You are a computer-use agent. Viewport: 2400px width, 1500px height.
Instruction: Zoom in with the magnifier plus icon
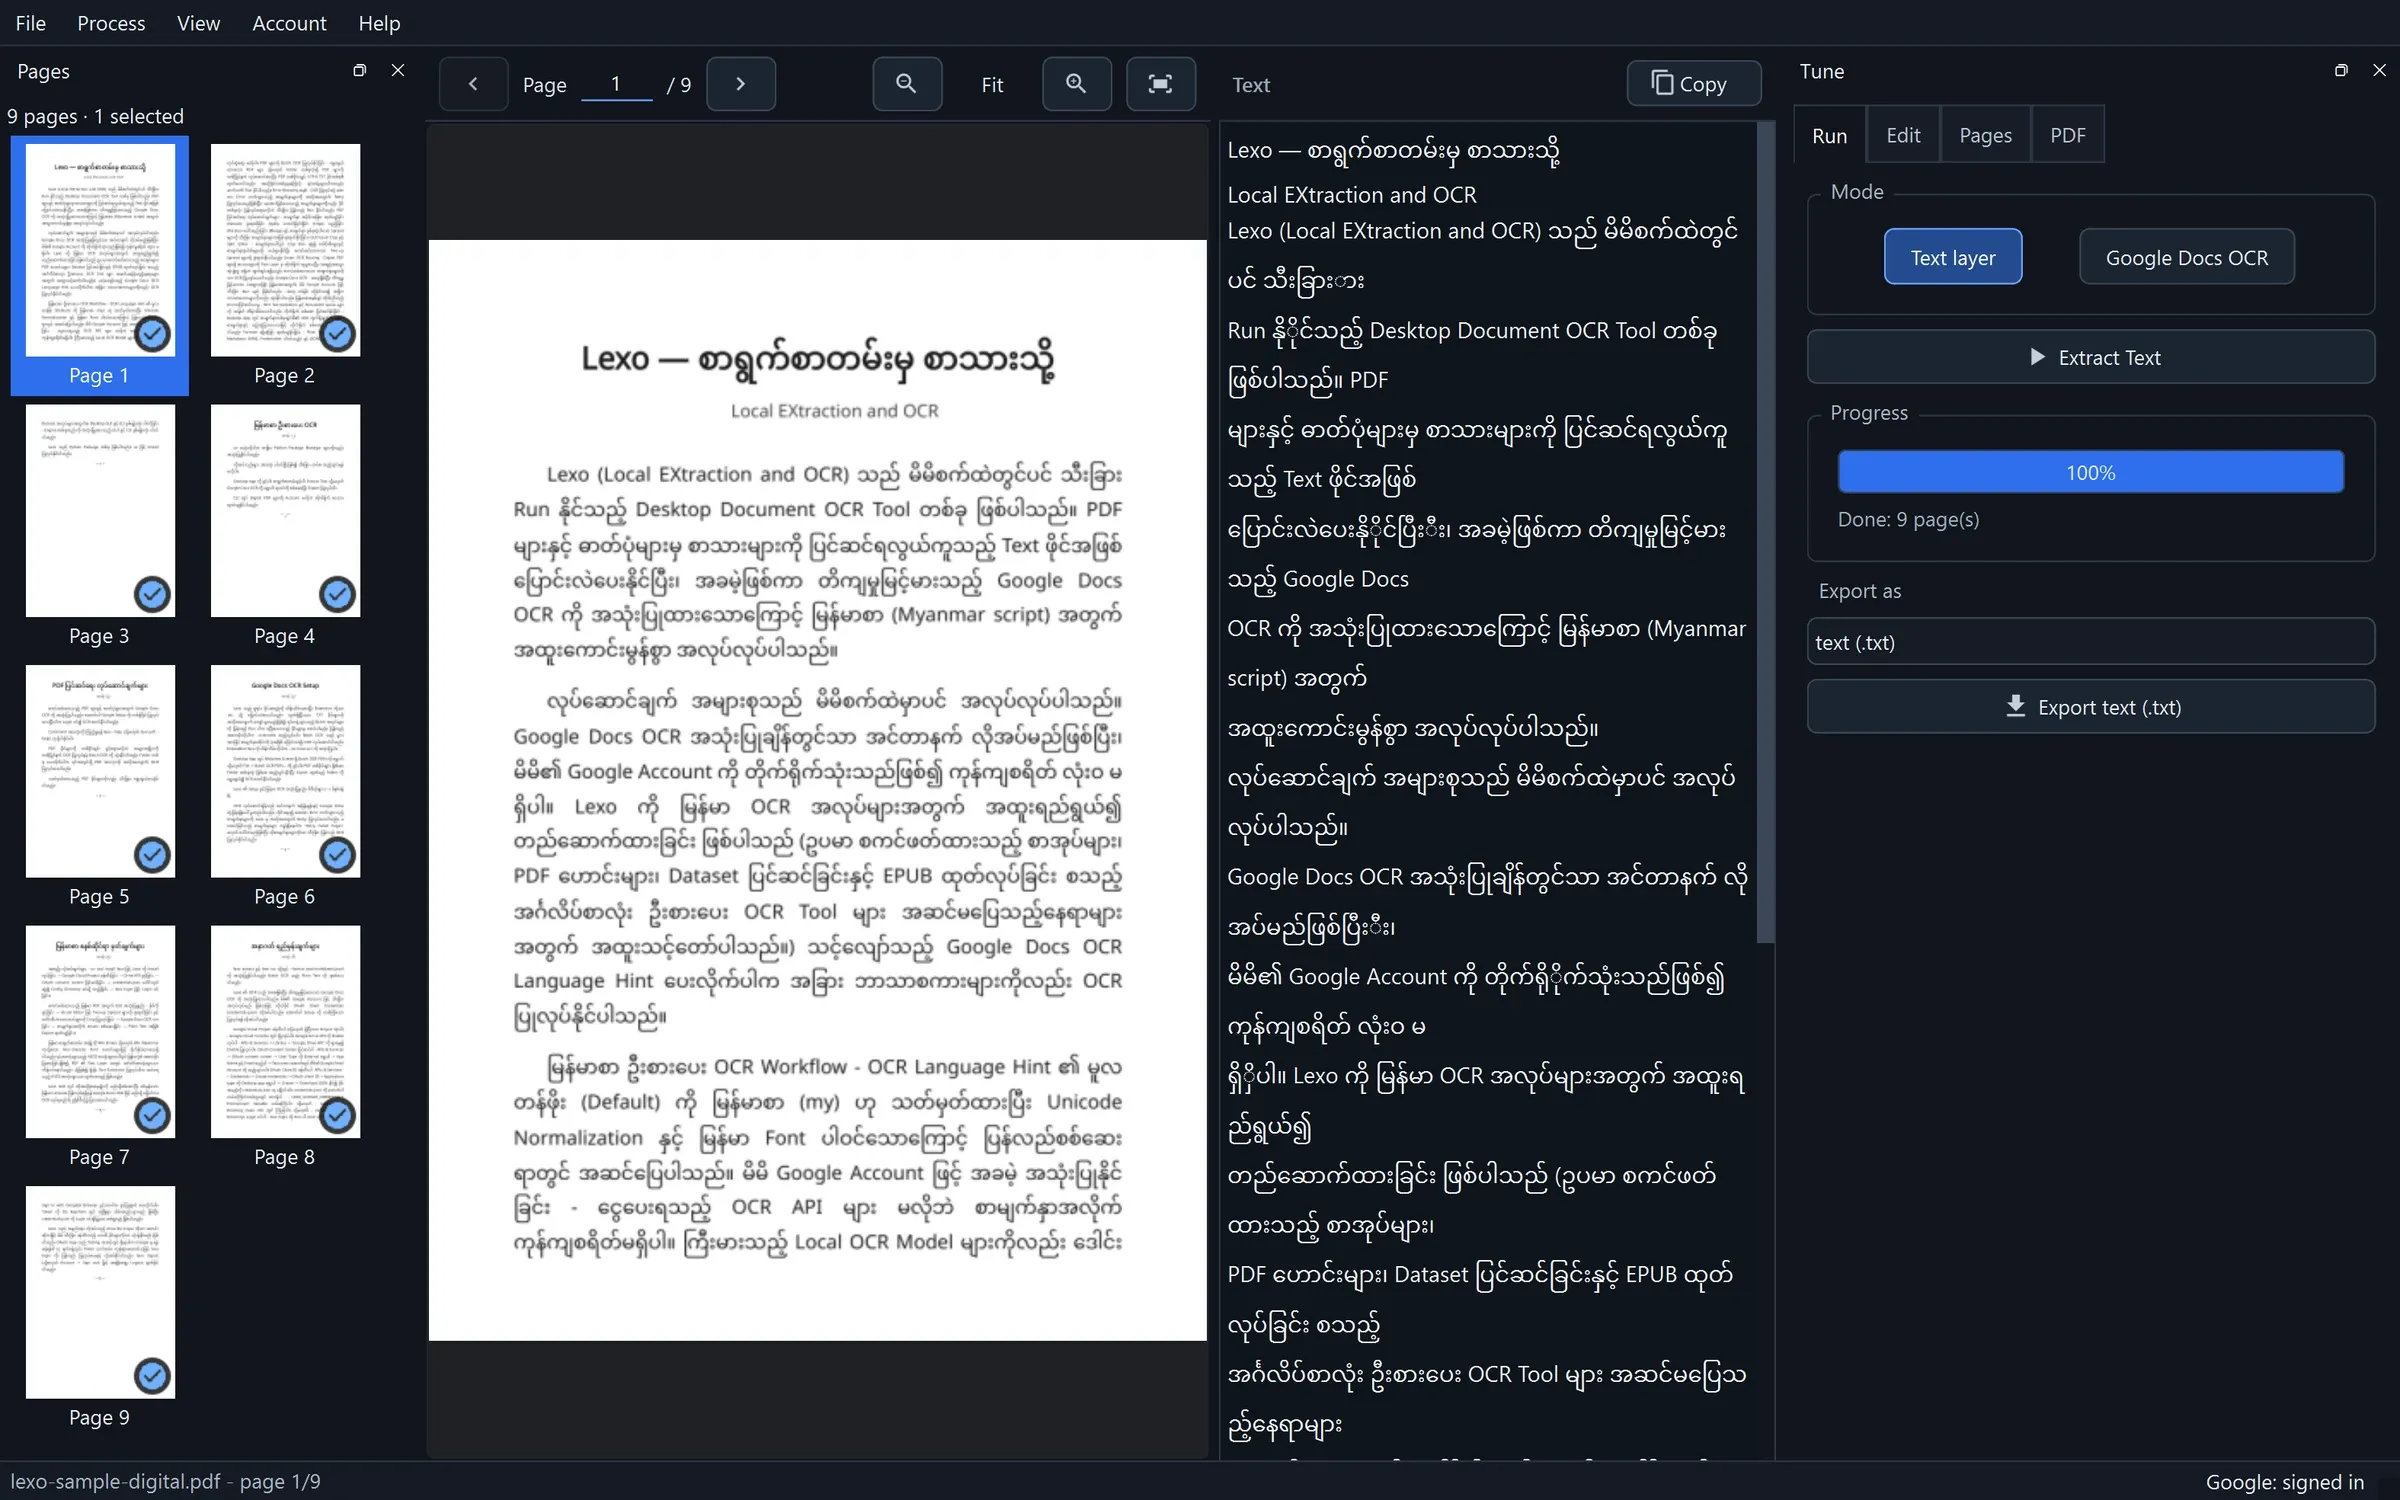(x=1076, y=84)
